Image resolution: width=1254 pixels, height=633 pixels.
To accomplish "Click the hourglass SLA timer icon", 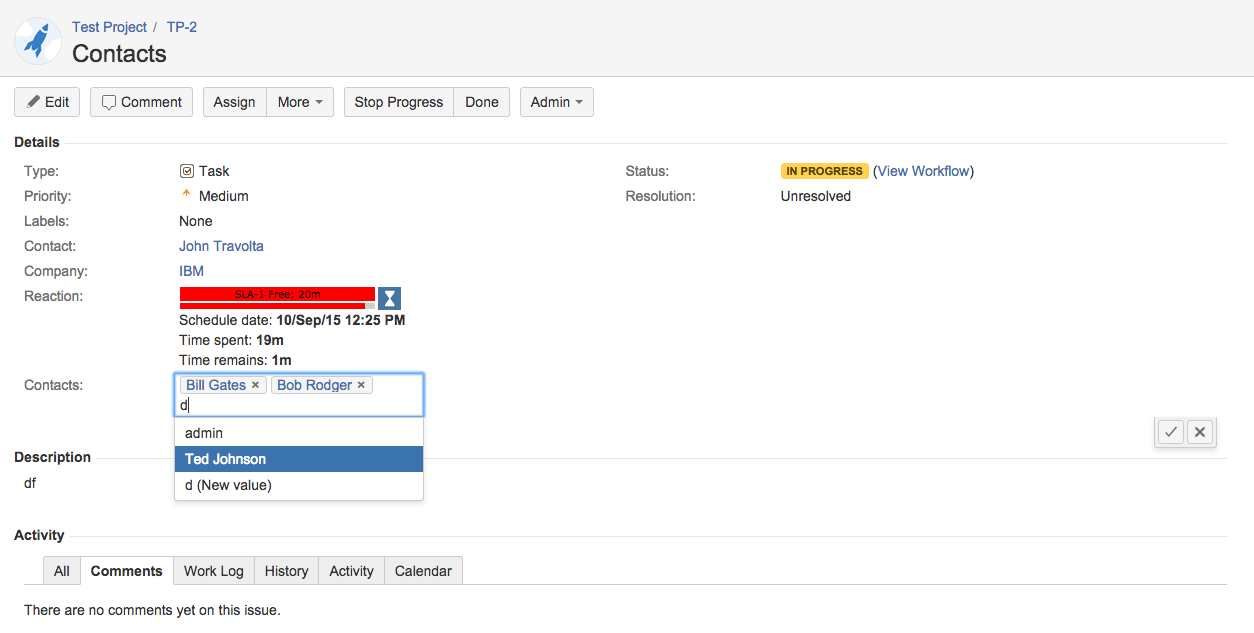I will [x=389, y=298].
